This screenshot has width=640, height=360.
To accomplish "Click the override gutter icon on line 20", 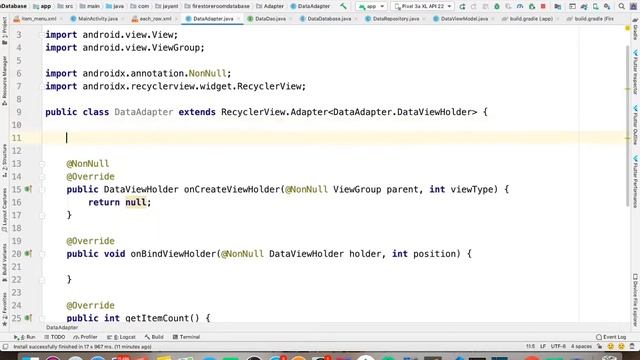I will [x=28, y=253].
